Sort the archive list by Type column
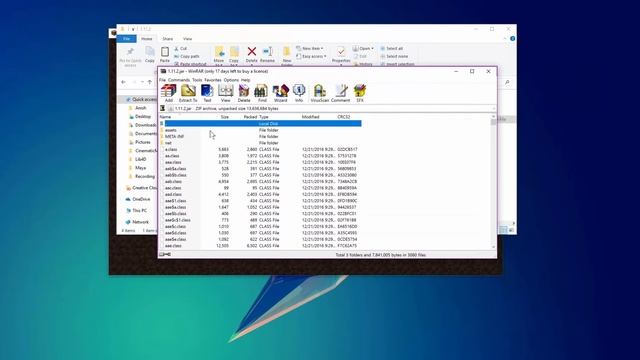640x360 pixels. pyautogui.click(x=264, y=117)
